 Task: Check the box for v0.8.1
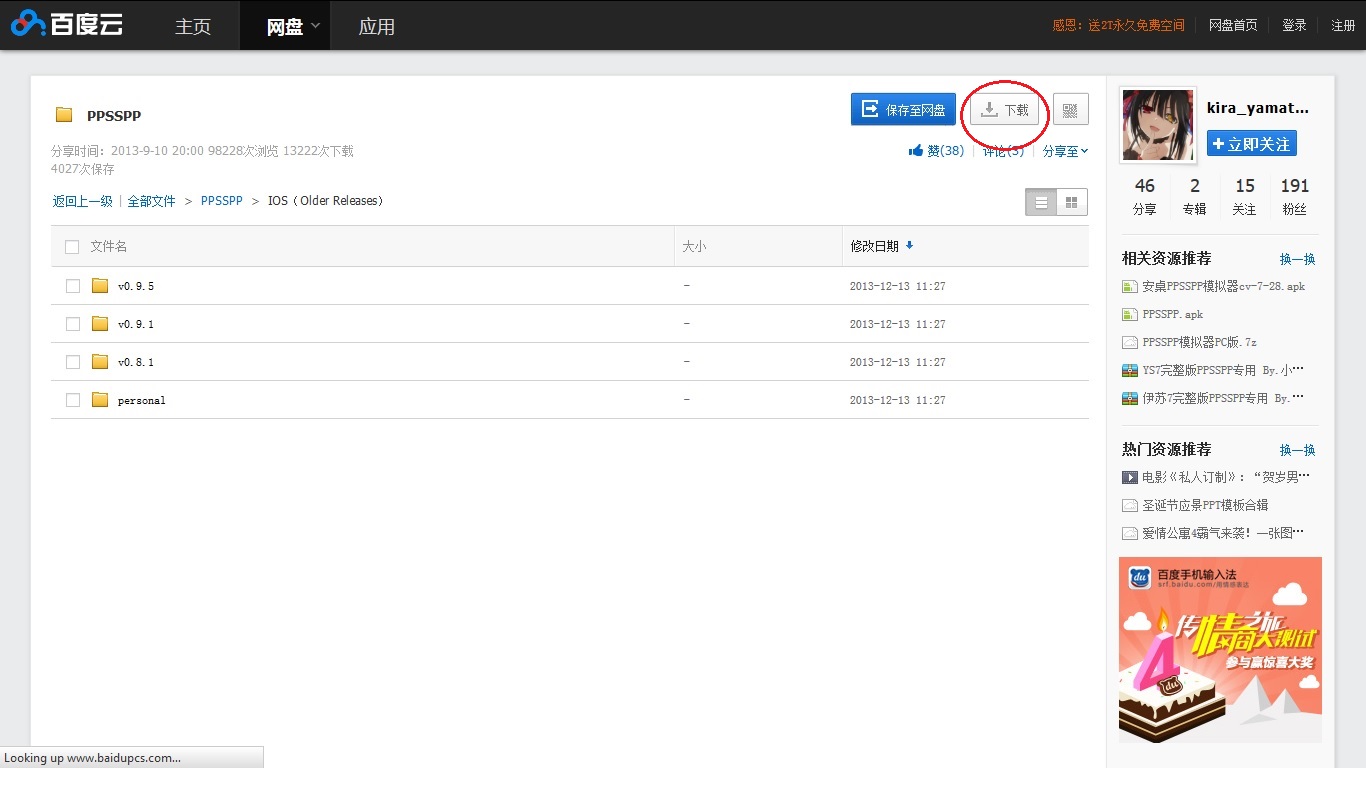click(x=73, y=362)
